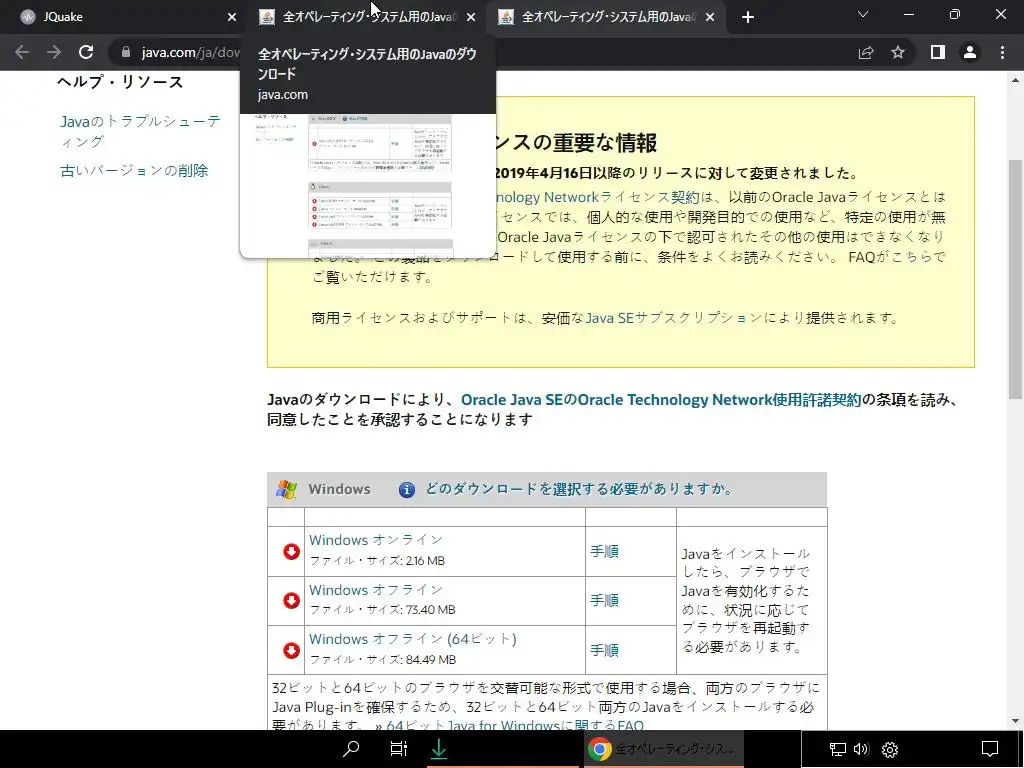Image resolution: width=1024 pixels, height=768 pixels.
Task: Click the scrollbar up arrow
Action: [x=1015, y=80]
